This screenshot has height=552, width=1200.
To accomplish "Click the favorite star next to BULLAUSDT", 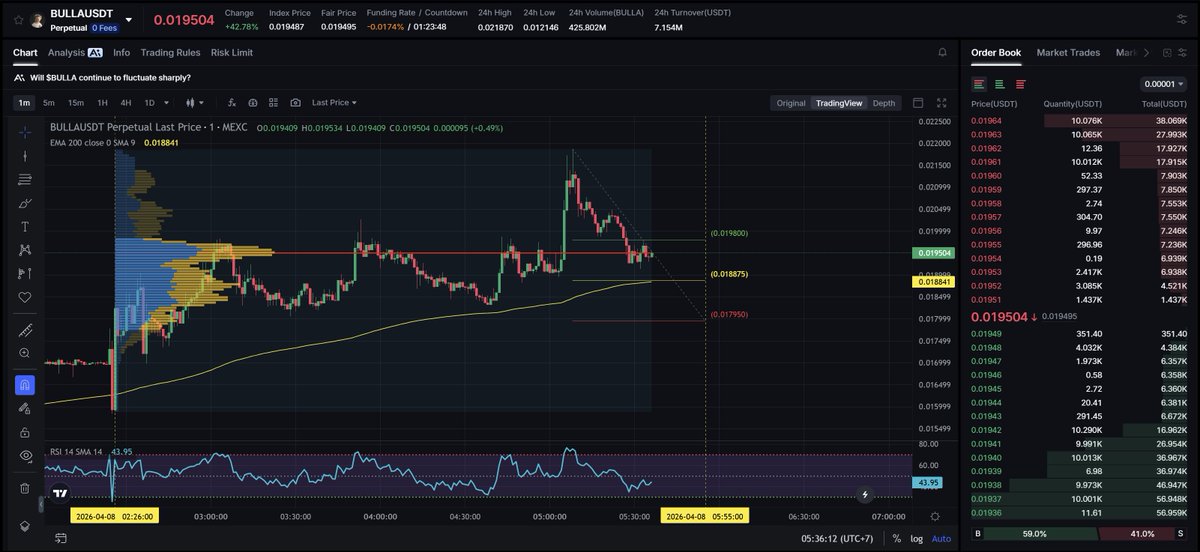I will coord(19,19).
